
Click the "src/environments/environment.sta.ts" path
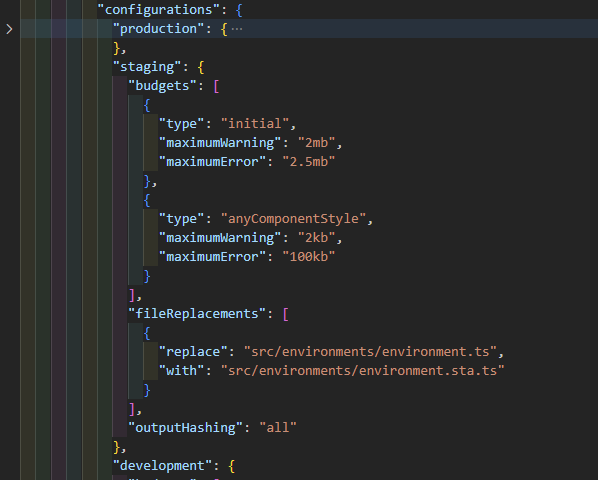363,371
